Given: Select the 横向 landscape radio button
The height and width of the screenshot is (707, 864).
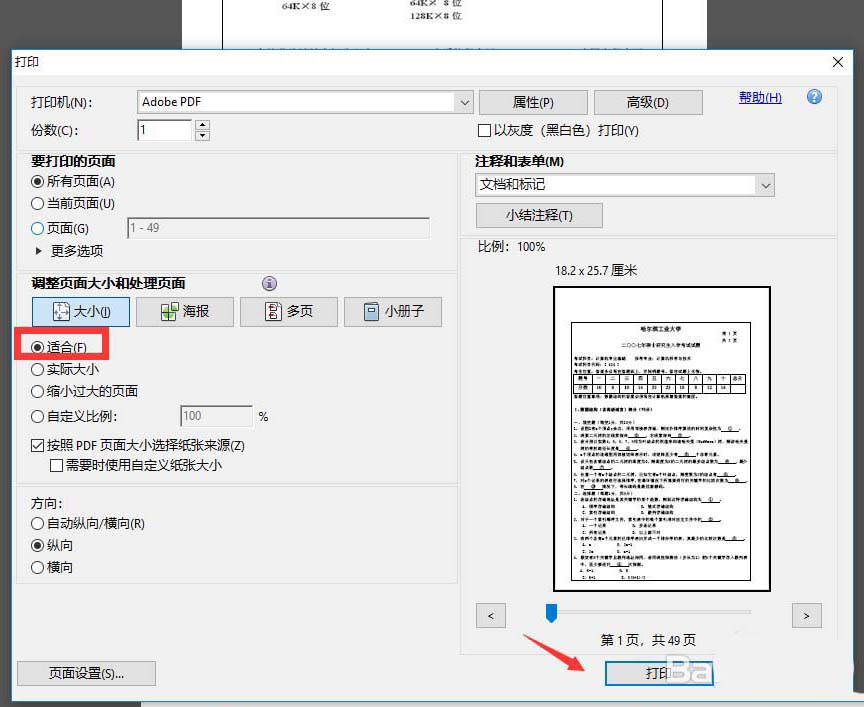Looking at the screenshot, I should [x=37, y=567].
